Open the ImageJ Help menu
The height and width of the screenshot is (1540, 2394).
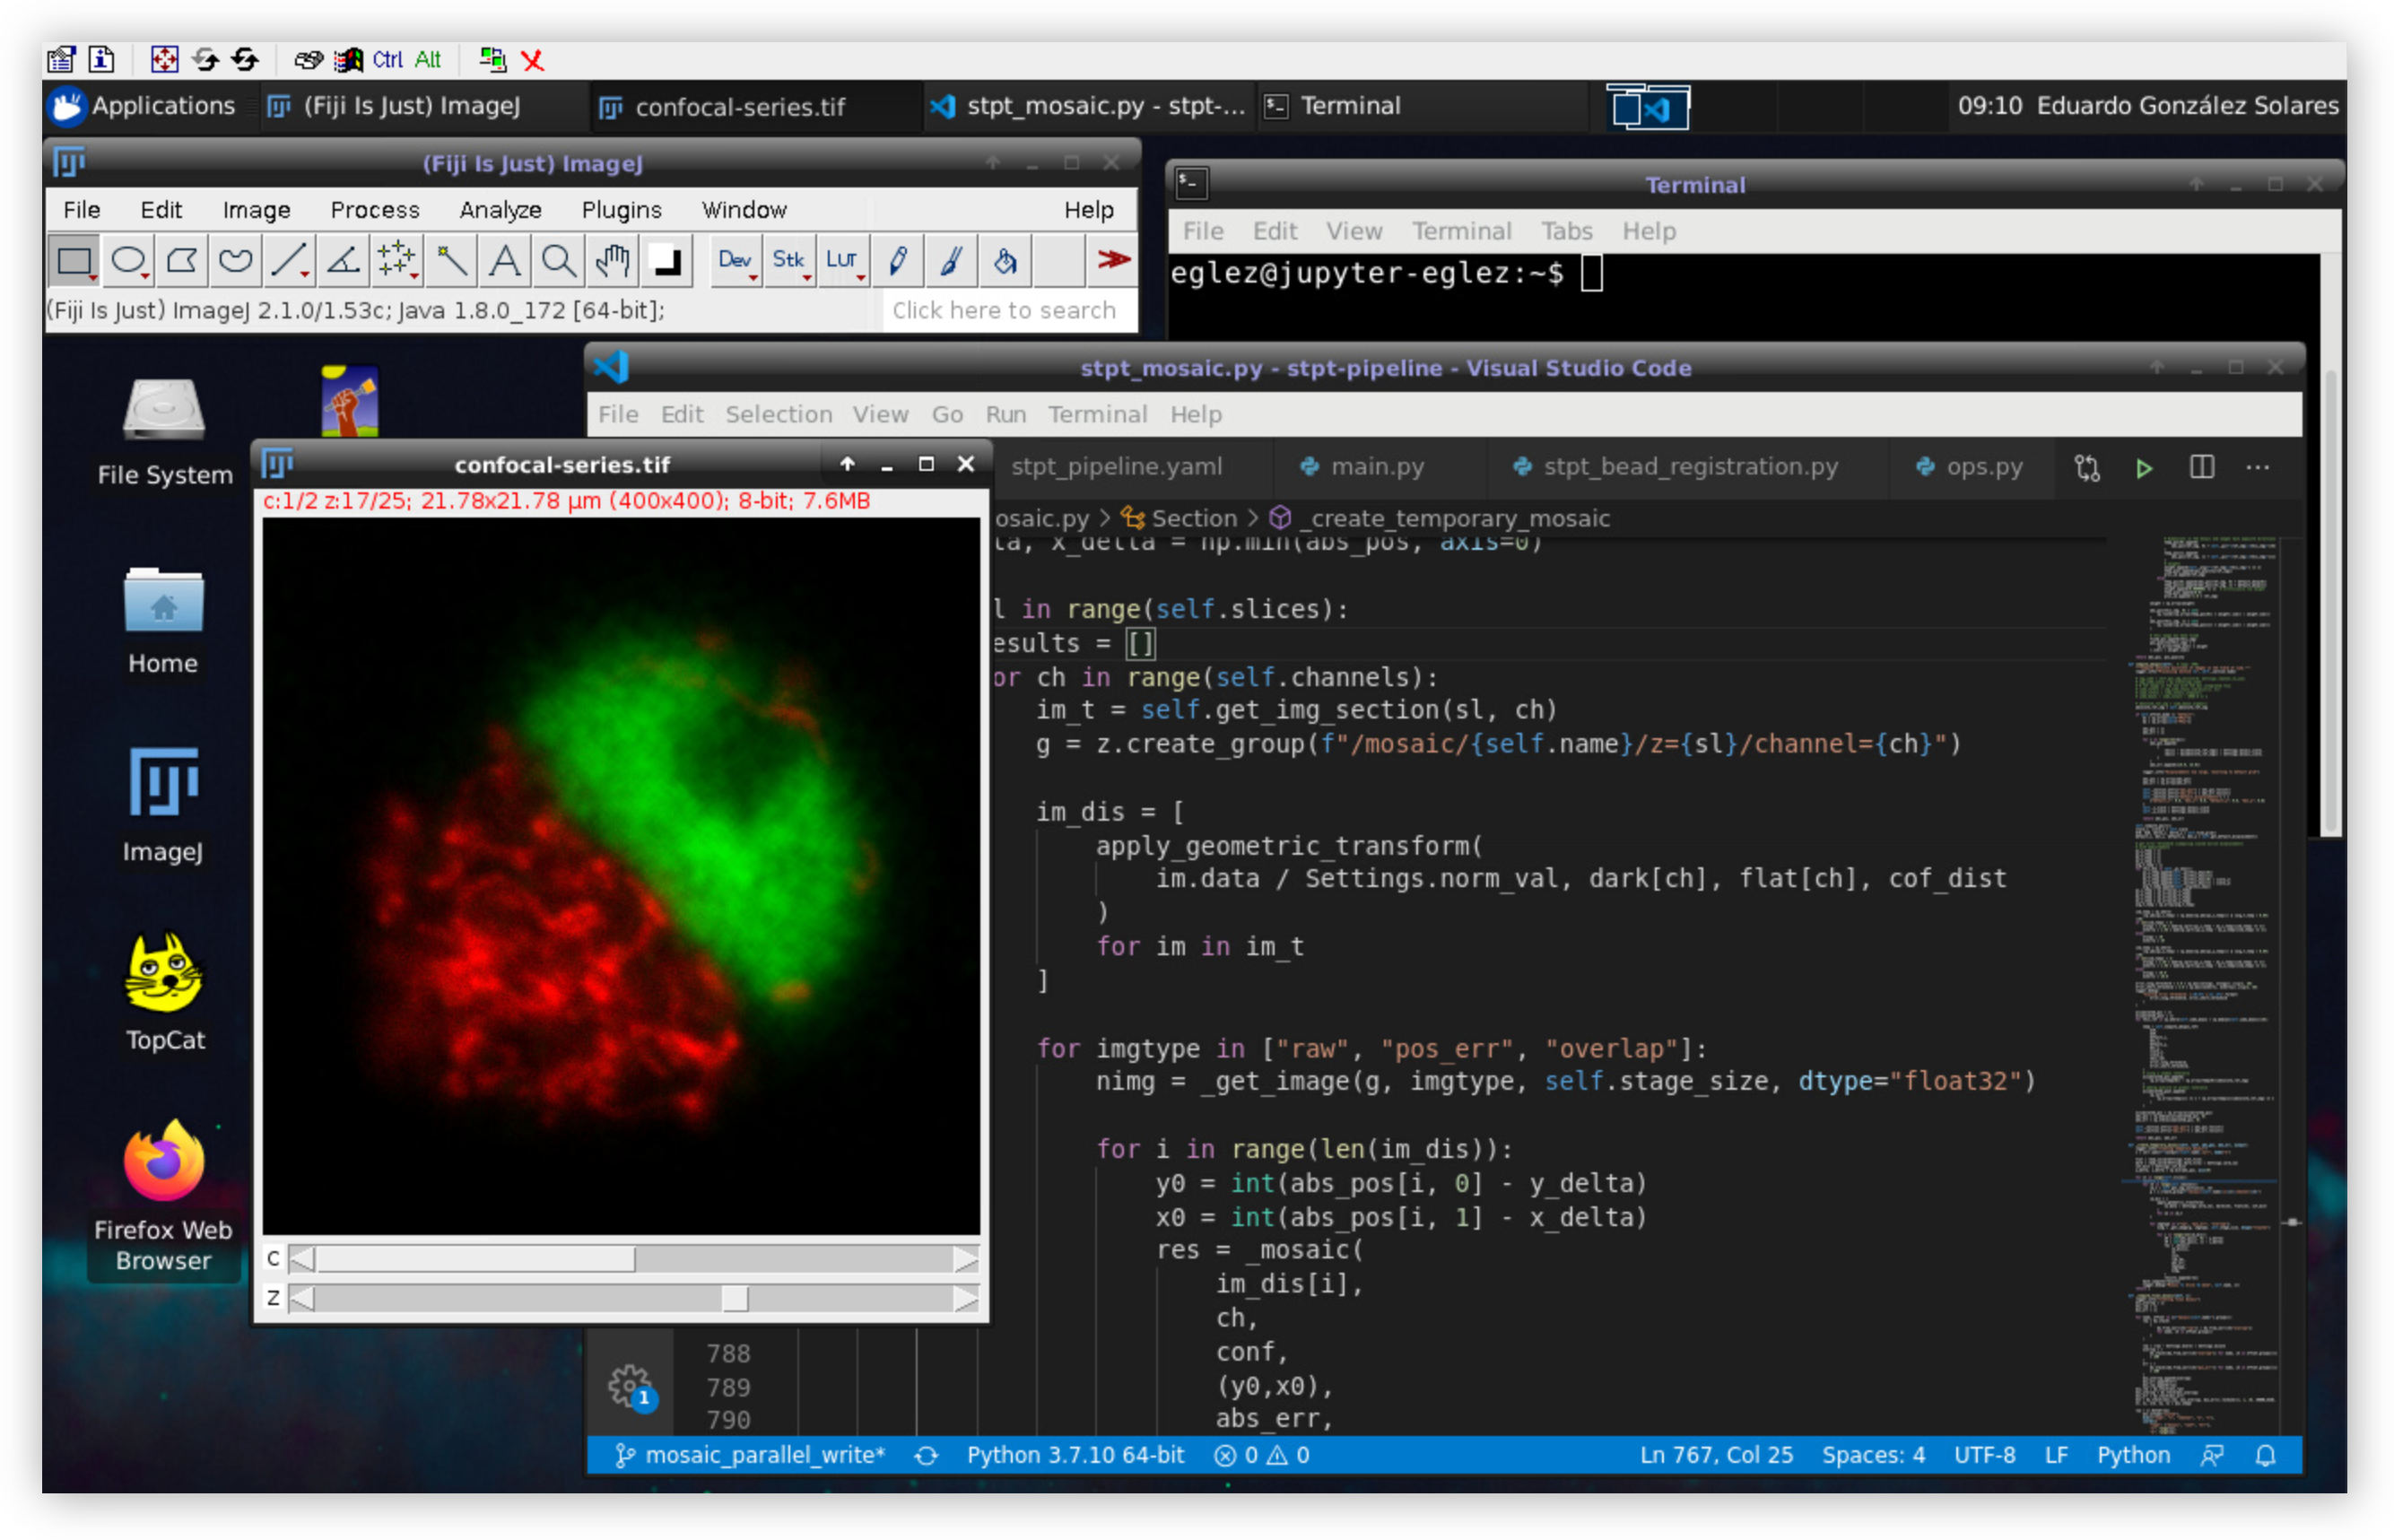pos(1088,210)
